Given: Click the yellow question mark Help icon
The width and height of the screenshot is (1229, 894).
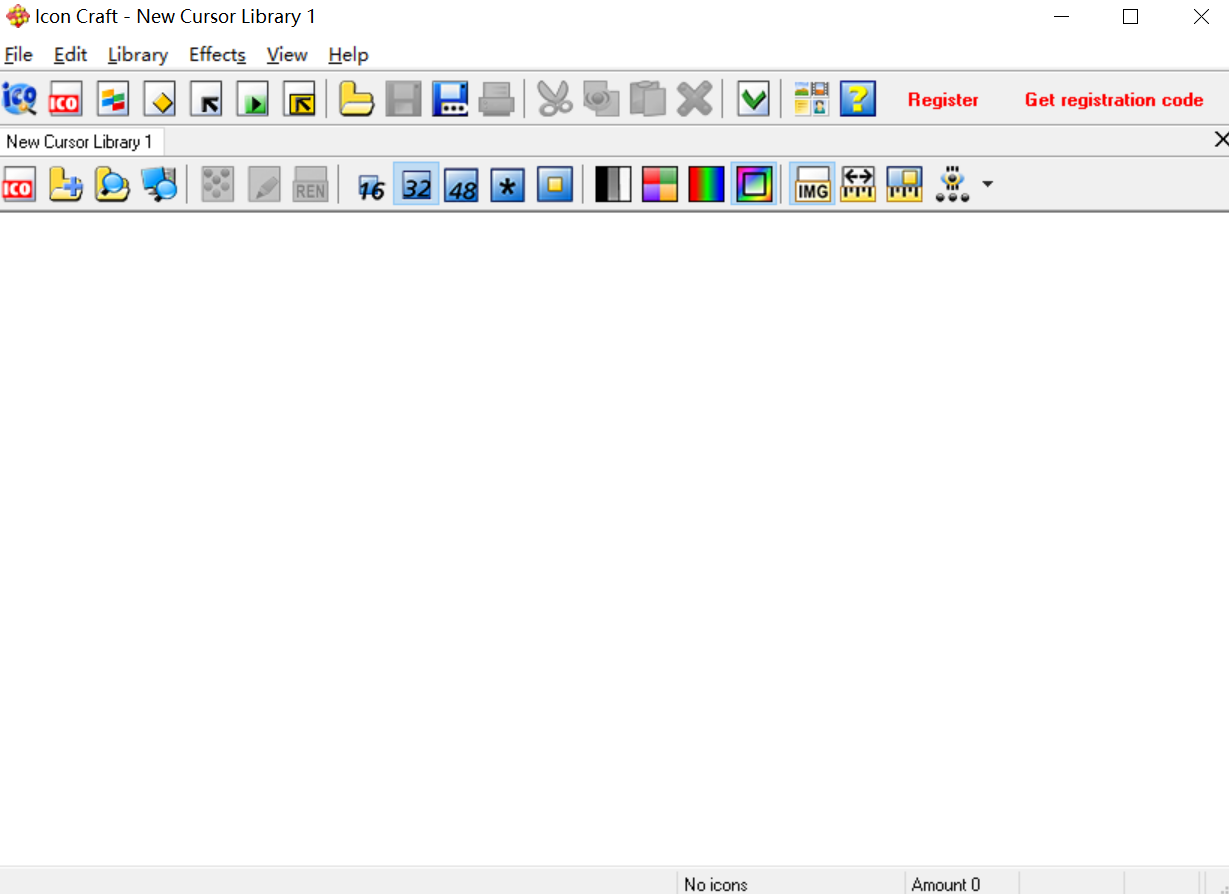Looking at the screenshot, I should pos(857,99).
